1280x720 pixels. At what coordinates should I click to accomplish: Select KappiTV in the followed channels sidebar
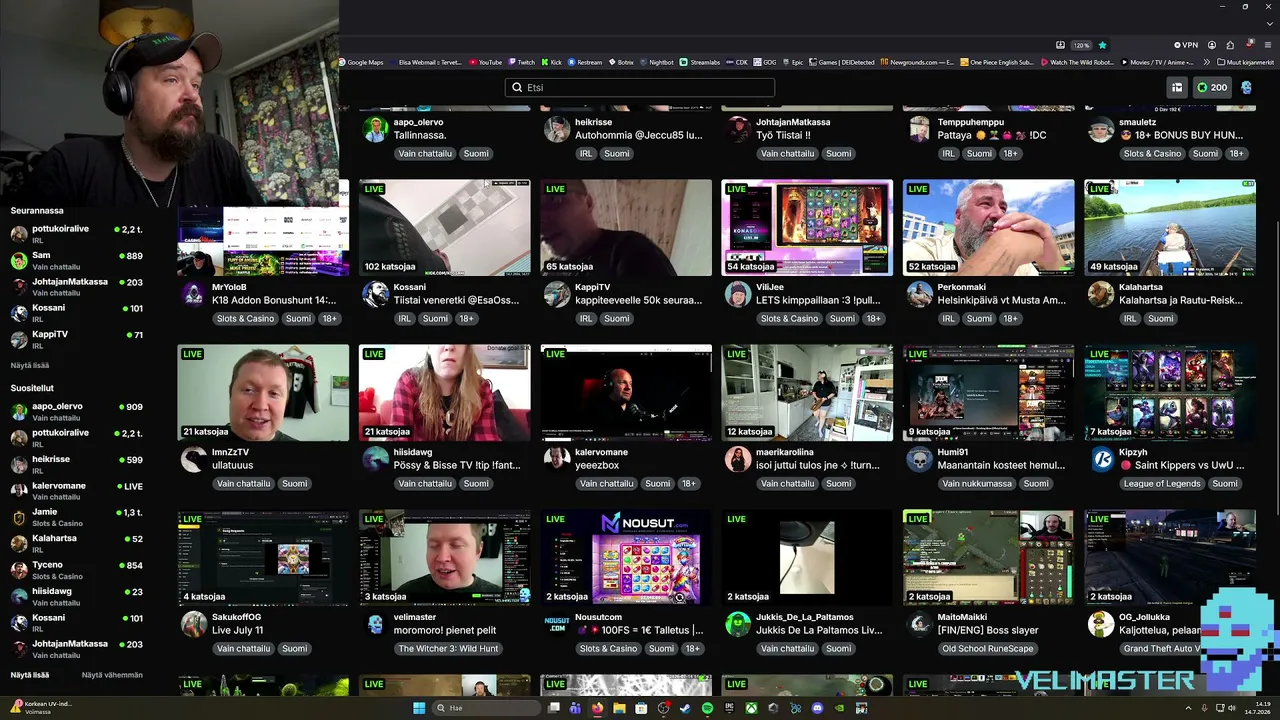[76, 339]
